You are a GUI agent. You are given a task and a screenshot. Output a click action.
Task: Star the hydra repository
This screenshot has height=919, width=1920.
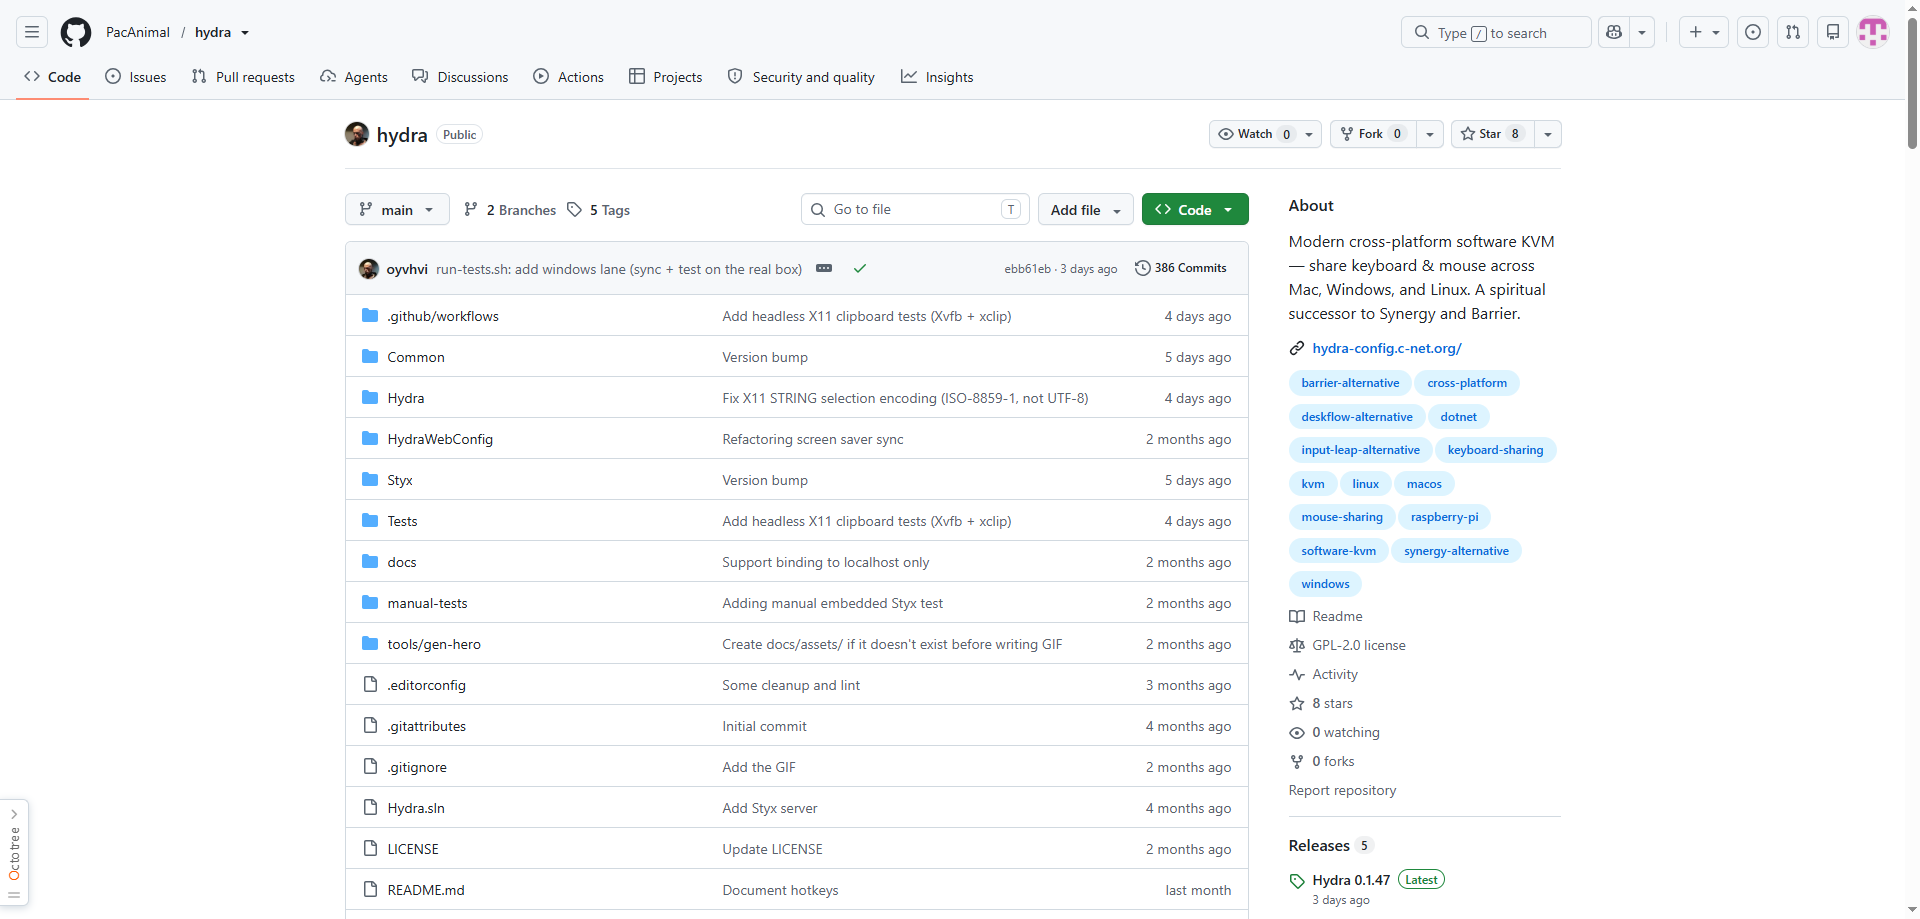pos(1492,134)
